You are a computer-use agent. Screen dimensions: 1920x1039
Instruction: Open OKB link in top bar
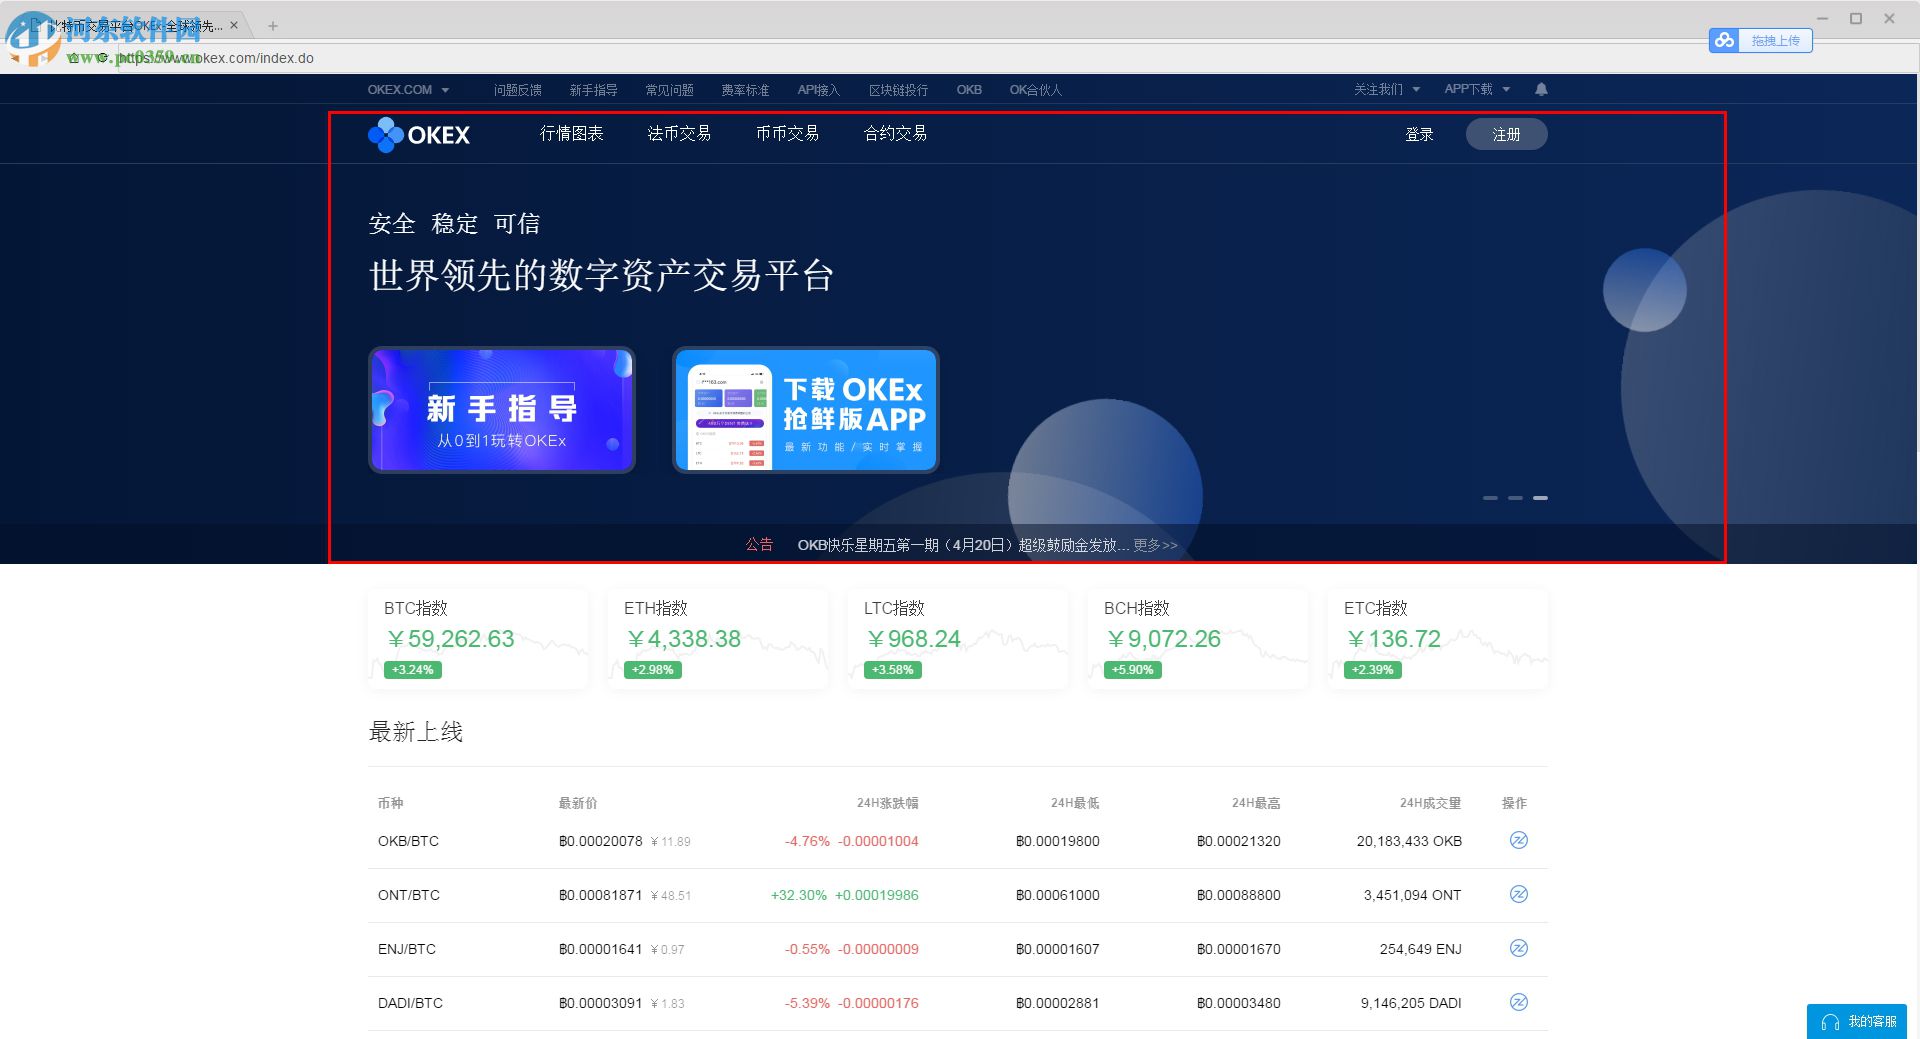click(x=969, y=90)
